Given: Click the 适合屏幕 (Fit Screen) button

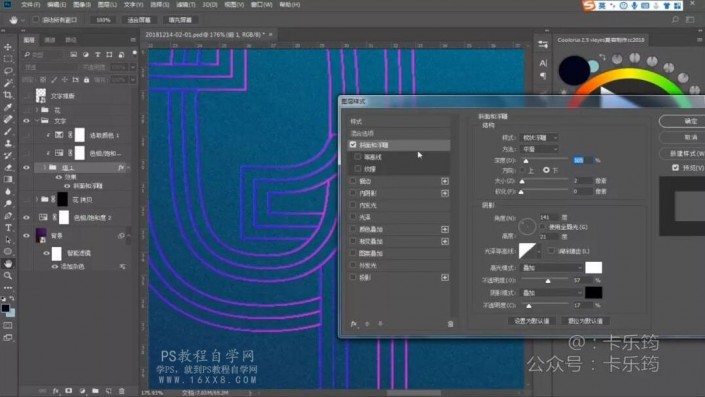Looking at the screenshot, I should [139, 20].
